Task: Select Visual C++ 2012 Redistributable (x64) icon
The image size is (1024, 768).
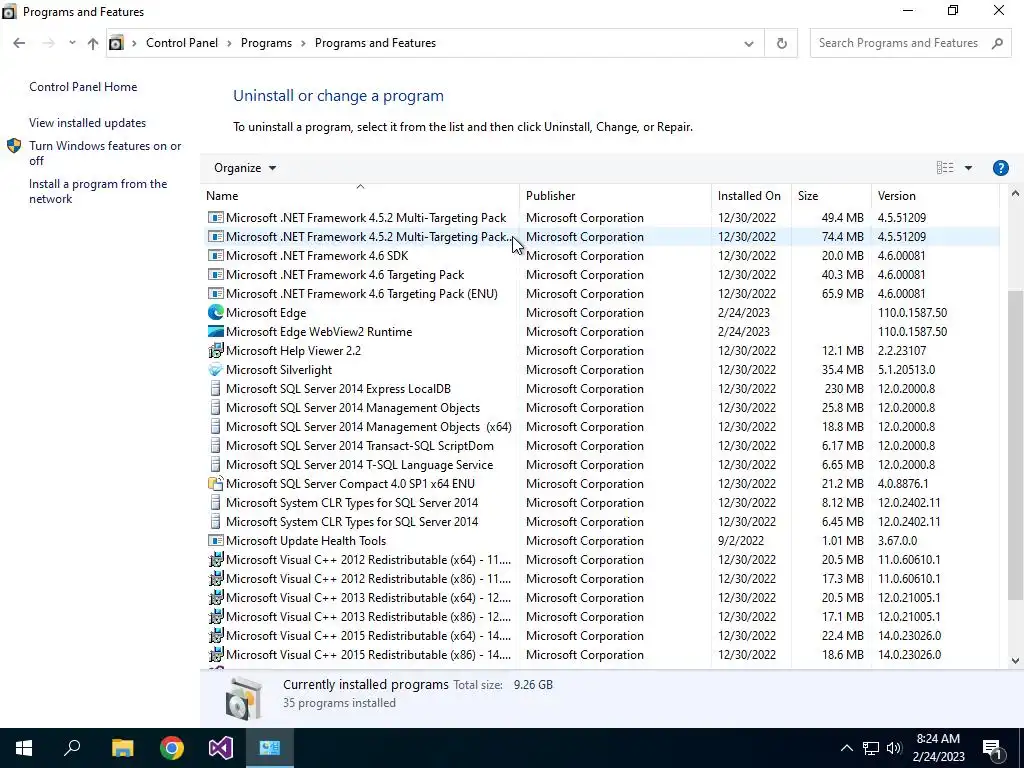Action: tap(216, 560)
